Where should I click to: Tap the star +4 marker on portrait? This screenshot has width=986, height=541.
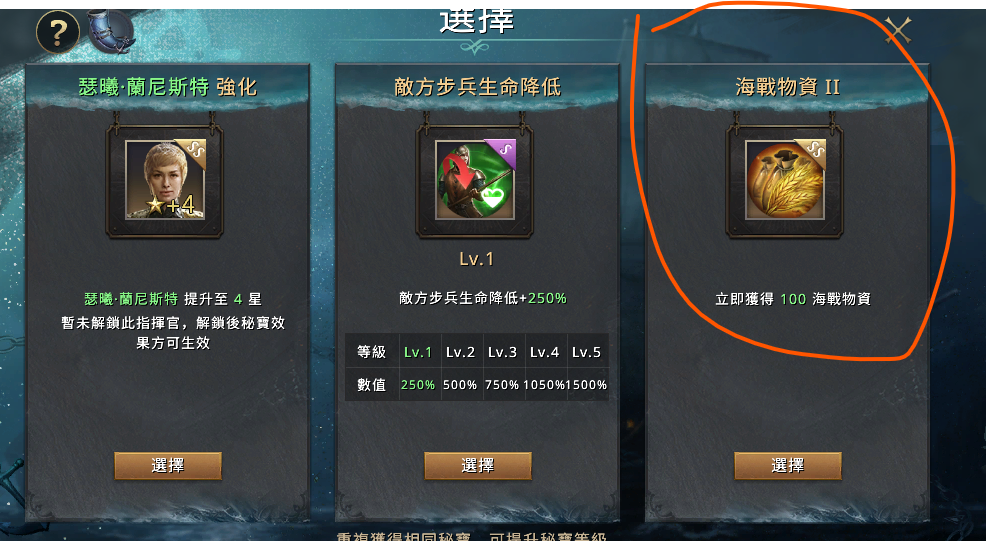(x=171, y=204)
